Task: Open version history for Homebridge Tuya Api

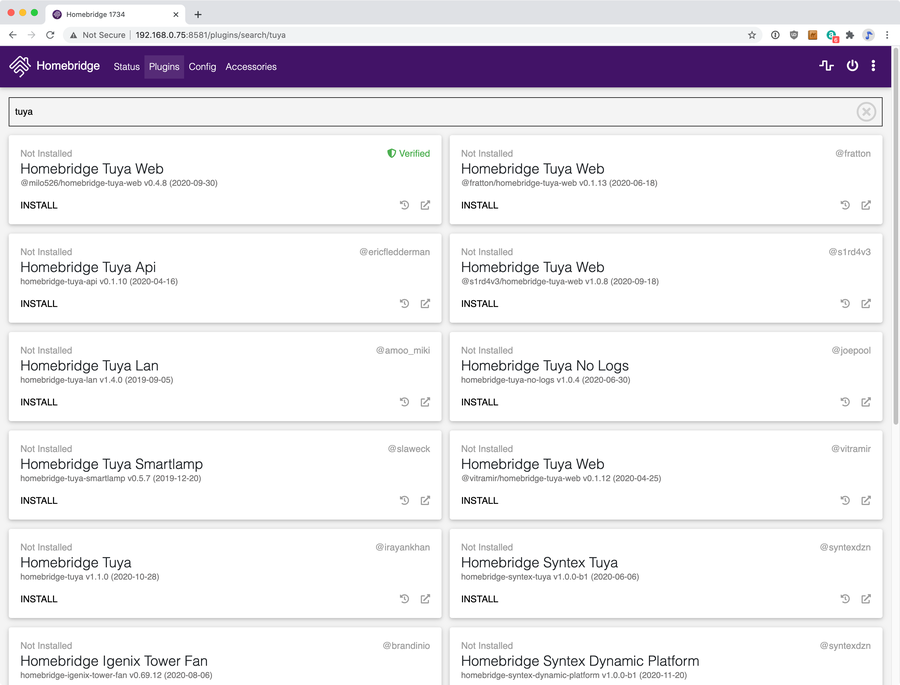Action: click(x=404, y=304)
